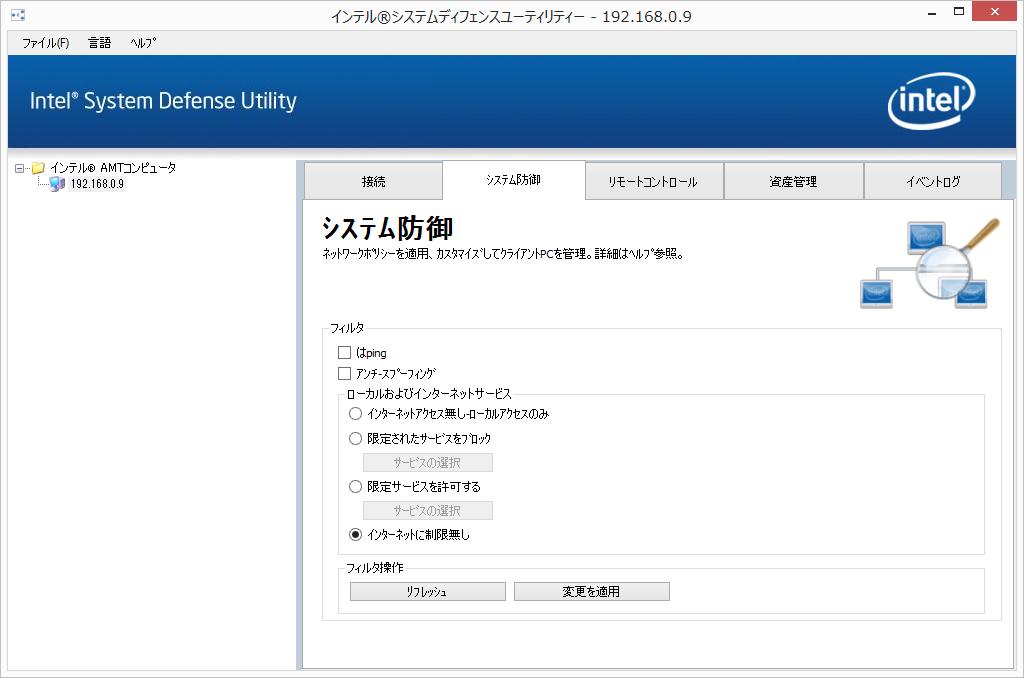This screenshot has height=678, width=1024.
Task: Enable the はping filter checkbox
Action: (x=344, y=353)
